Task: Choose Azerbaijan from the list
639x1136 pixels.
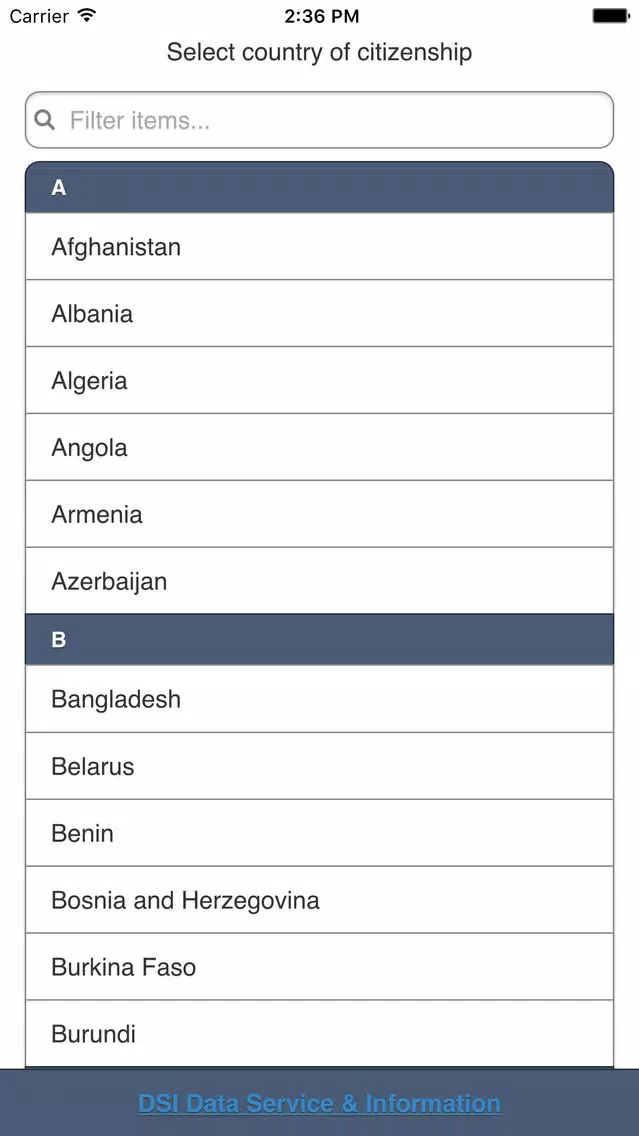Action: coord(320,580)
